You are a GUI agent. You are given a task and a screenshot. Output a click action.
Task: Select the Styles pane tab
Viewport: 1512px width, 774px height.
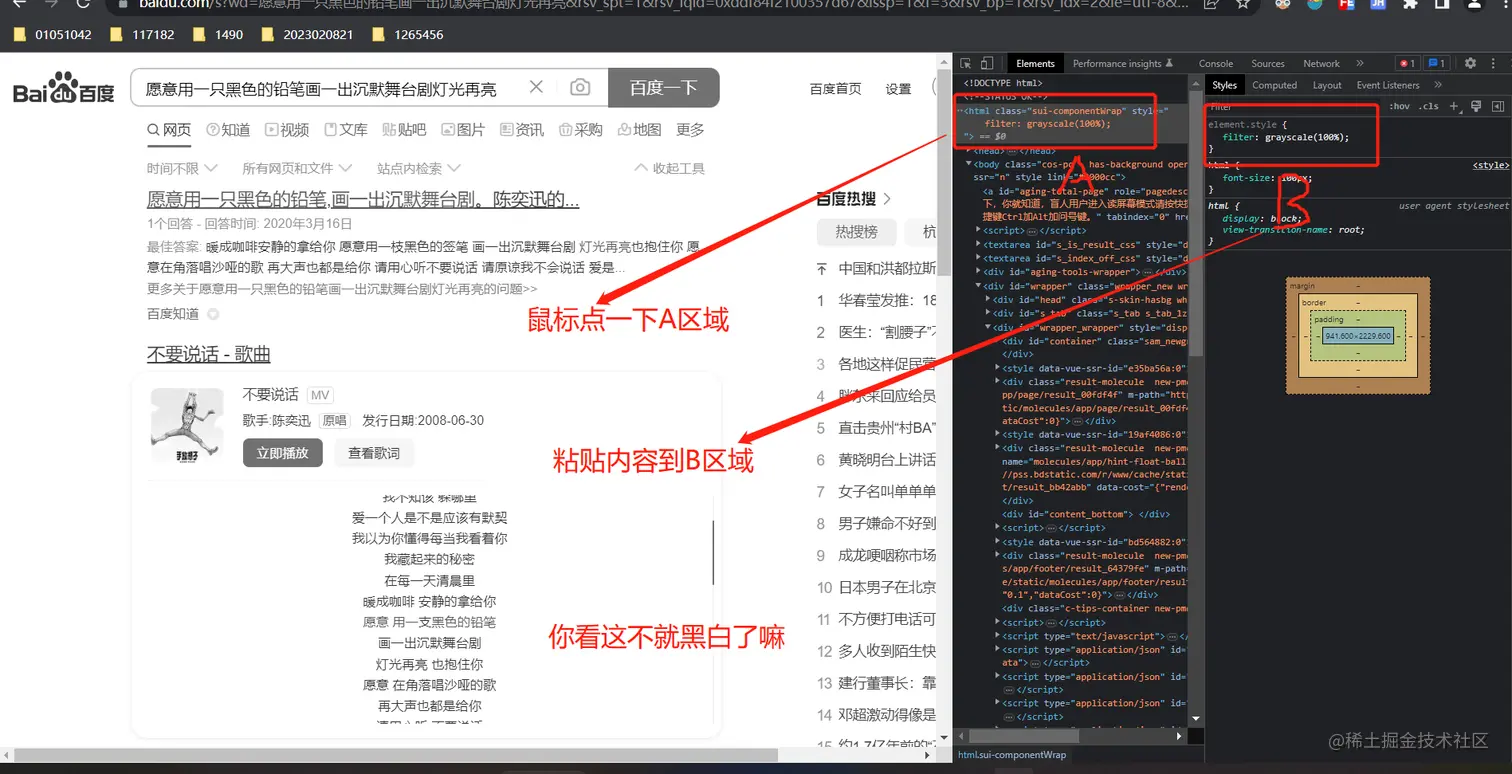tap(1225, 85)
